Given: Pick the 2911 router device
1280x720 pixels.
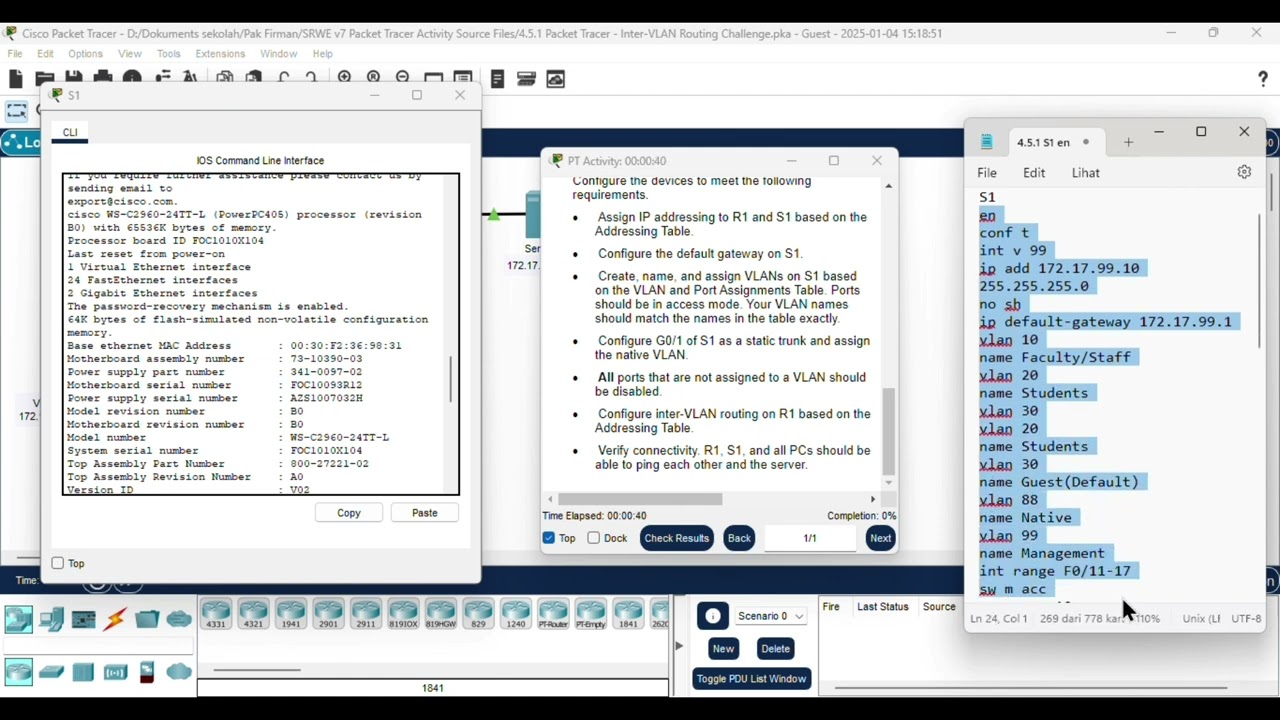Looking at the screenshot, I should pos(366,614).
